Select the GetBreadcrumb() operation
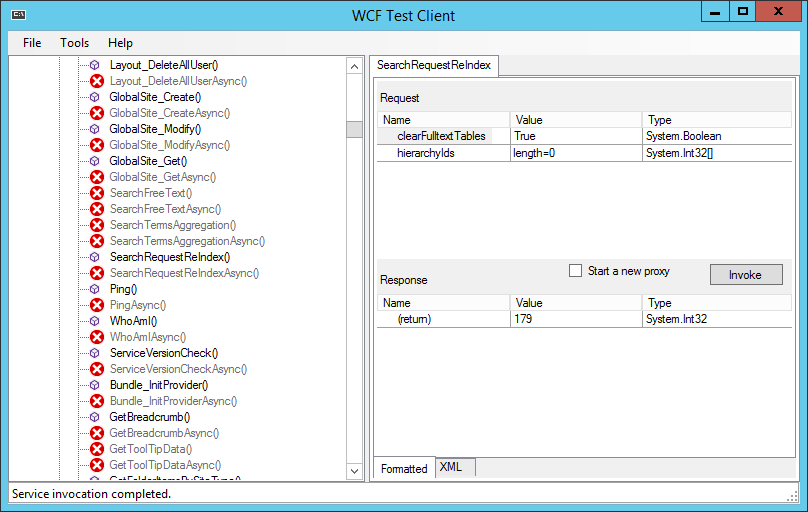 coord(149,417)
